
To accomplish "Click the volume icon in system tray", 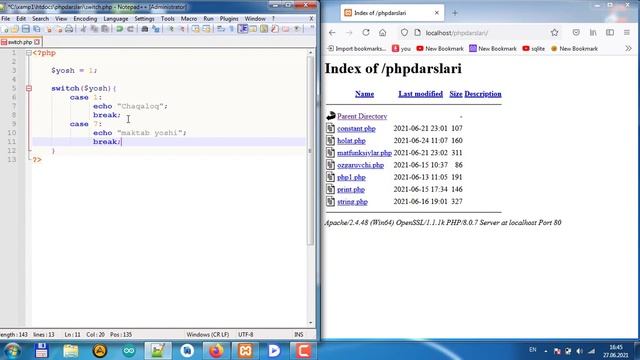I will pyautogui.click(x=580, y=351).
